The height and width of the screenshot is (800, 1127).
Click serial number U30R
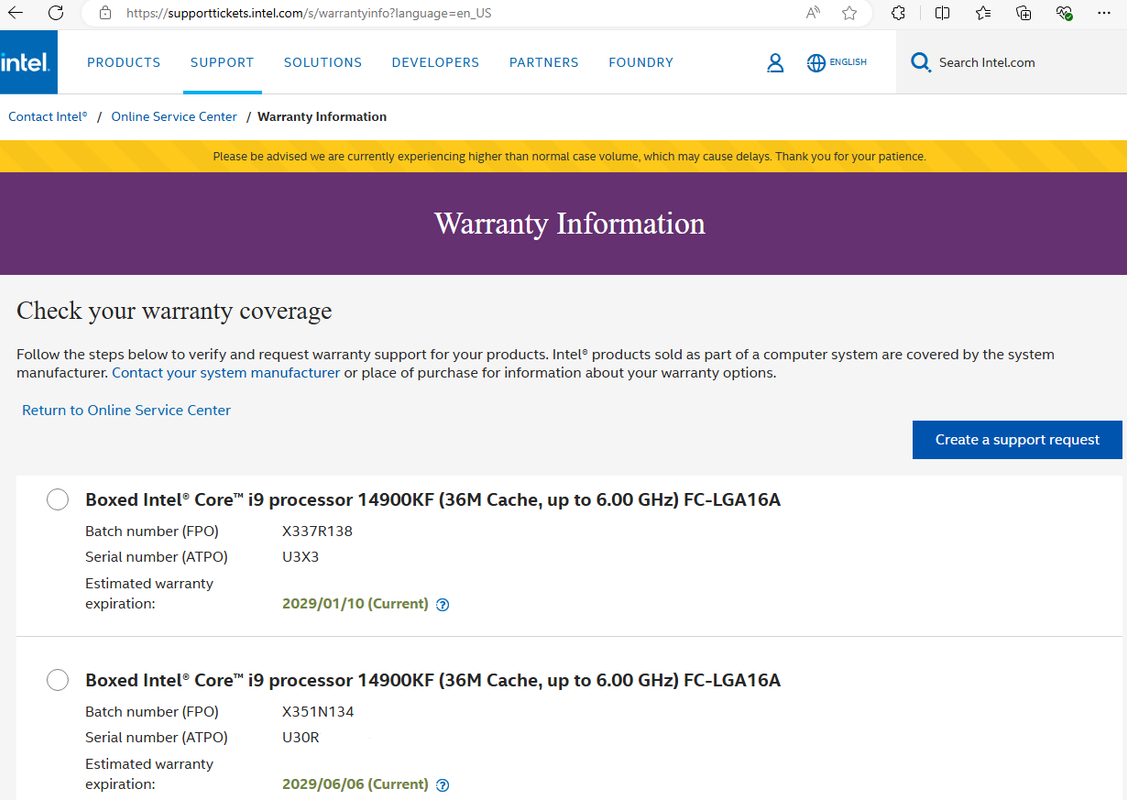click(x=300, y=737)
